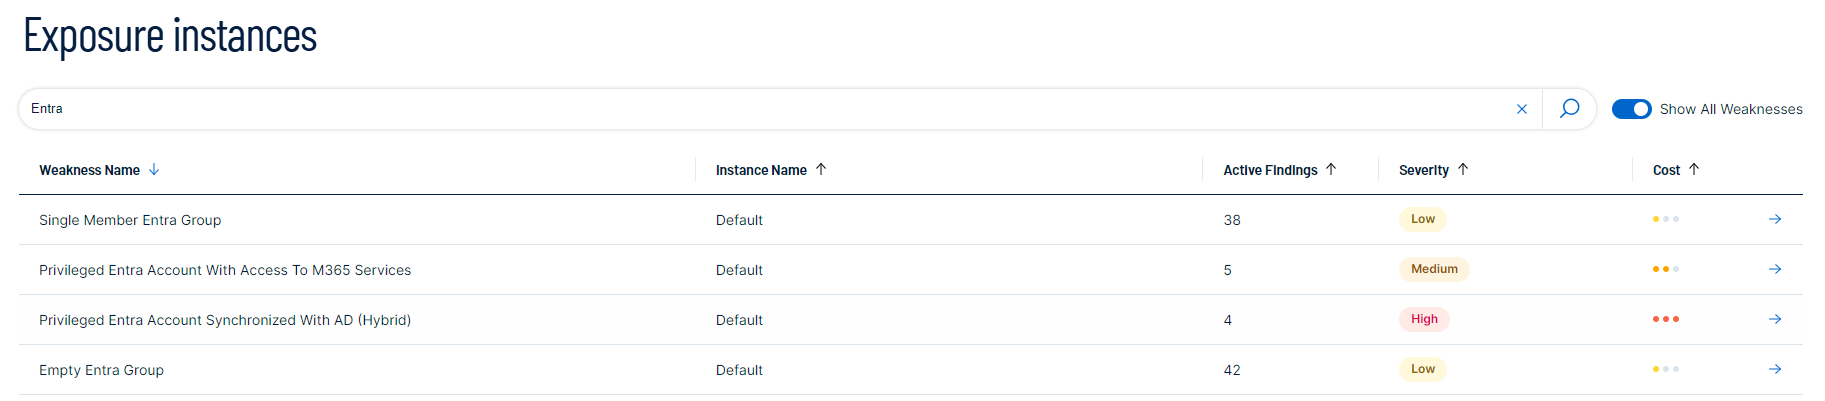This screenshot has height=401, width=1825.
Task: Click the magnifier search icon
Action: click(1570, 108)
